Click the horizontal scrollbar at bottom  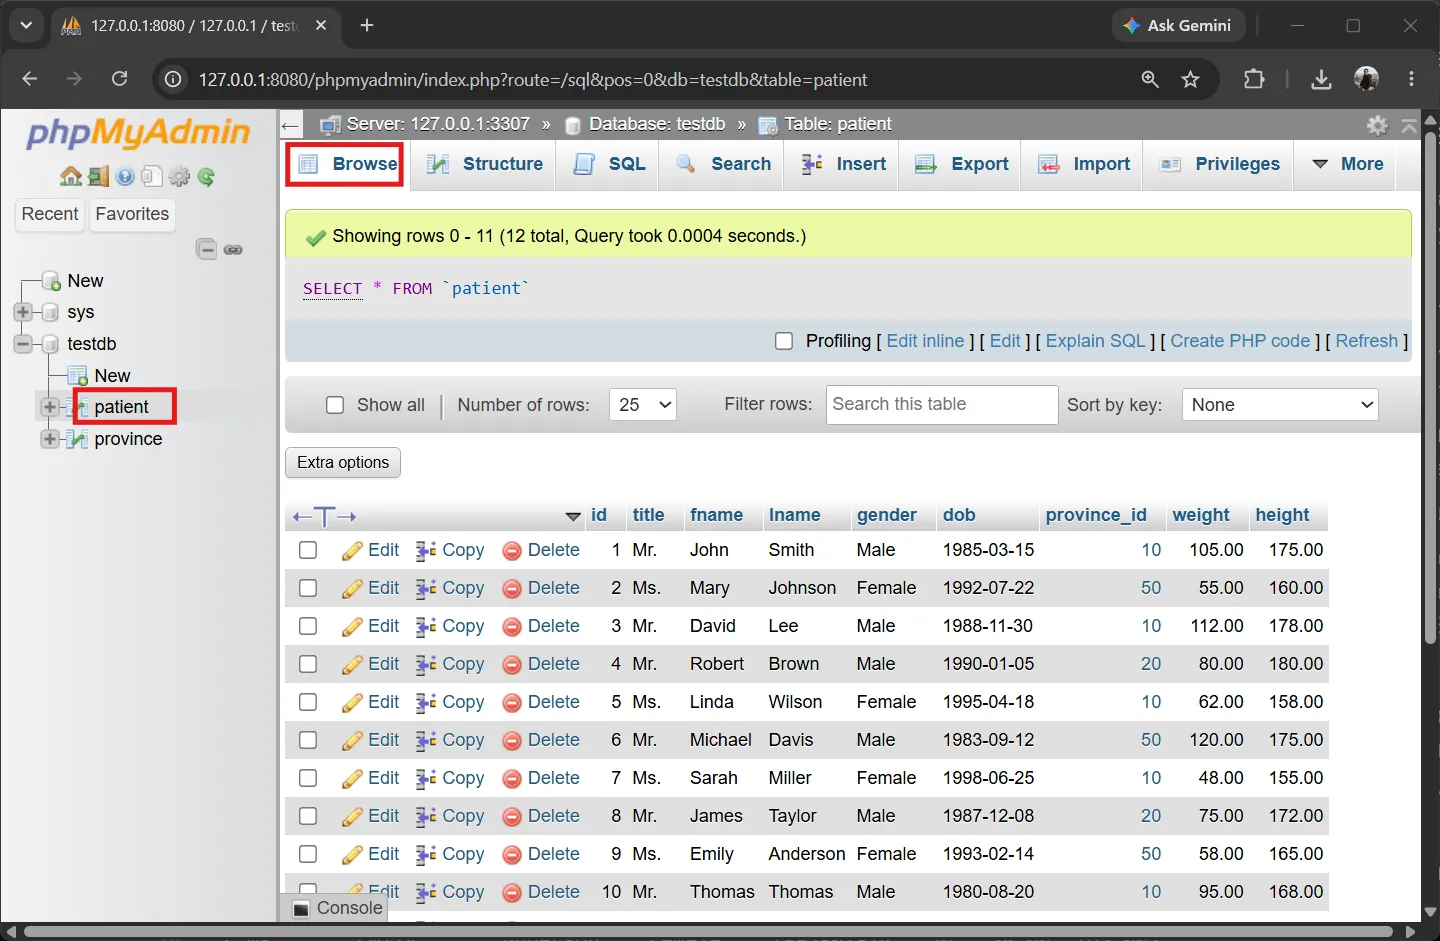708,932
